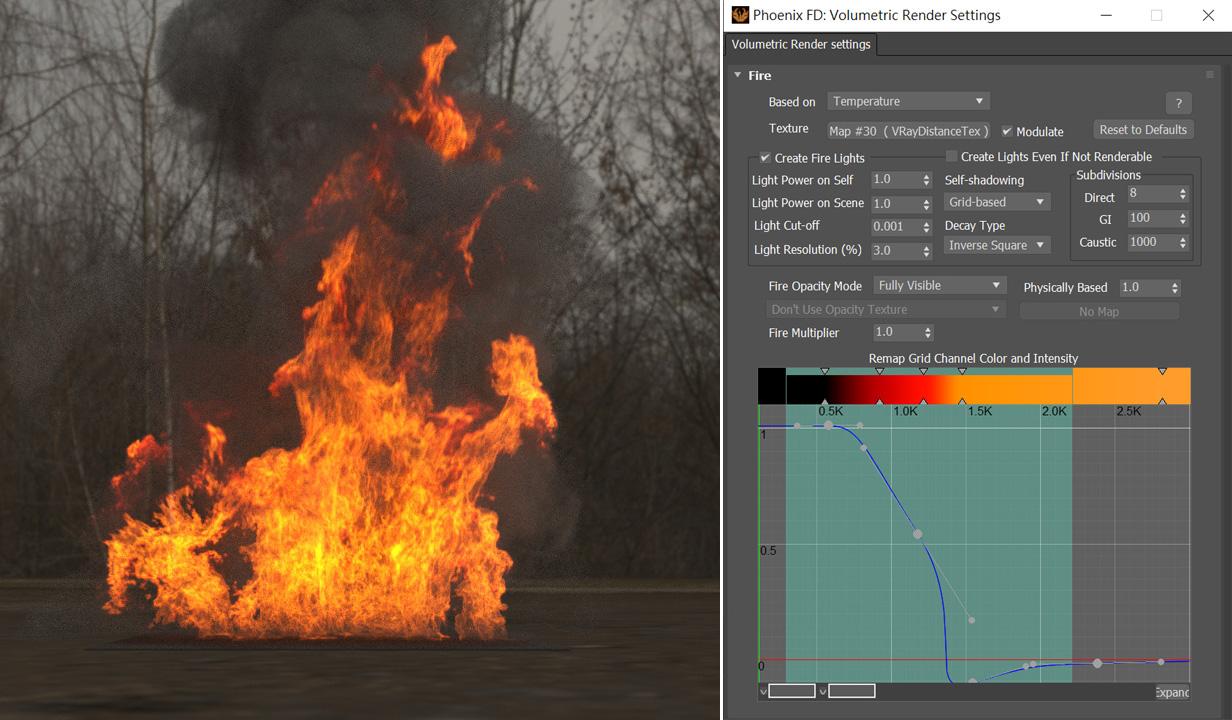
Task: Increase Fire Multiplier using the up spinner arrow
Action: pyautogui.click(x=927, y=328)
